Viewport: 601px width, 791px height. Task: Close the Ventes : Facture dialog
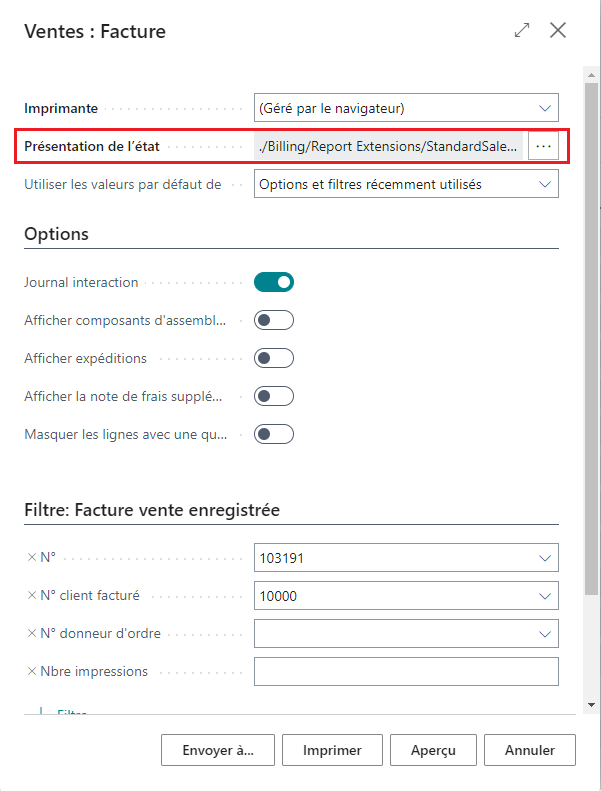tap(558, 31)
